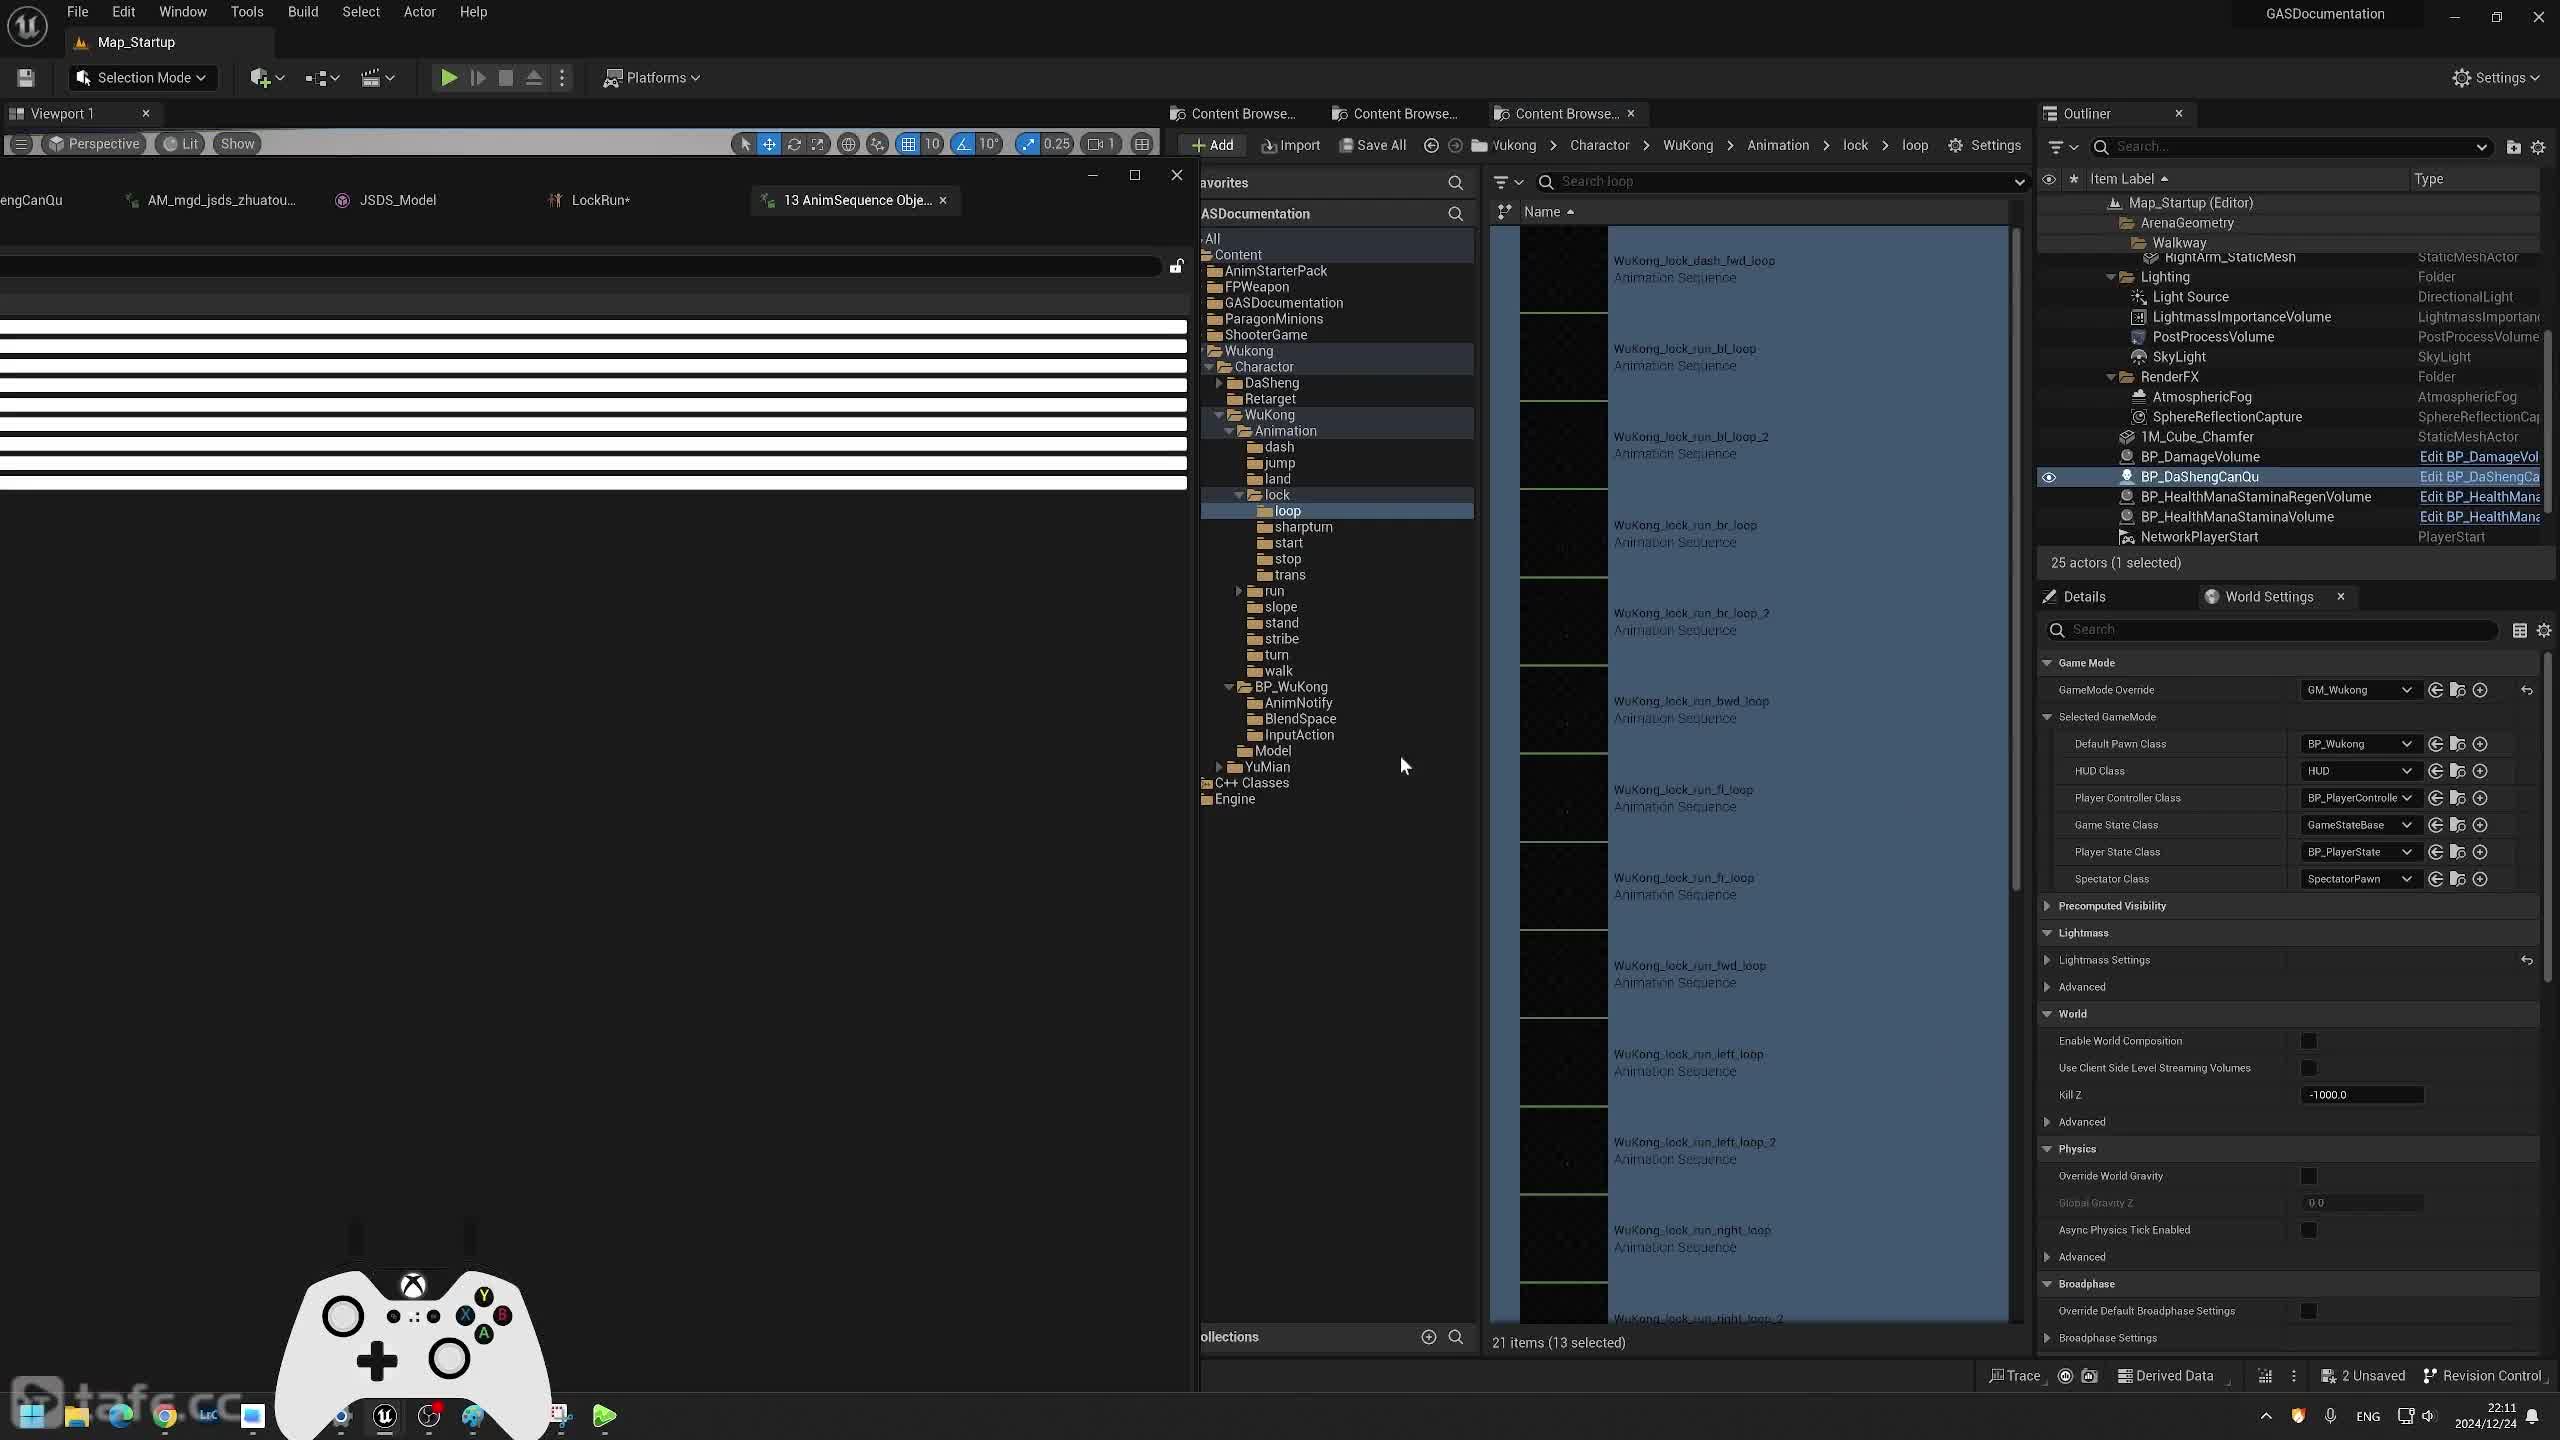Switch to the World Settings tab
The image size is (2560, 1440).
pyautogui.click(x=2270, y=597)
